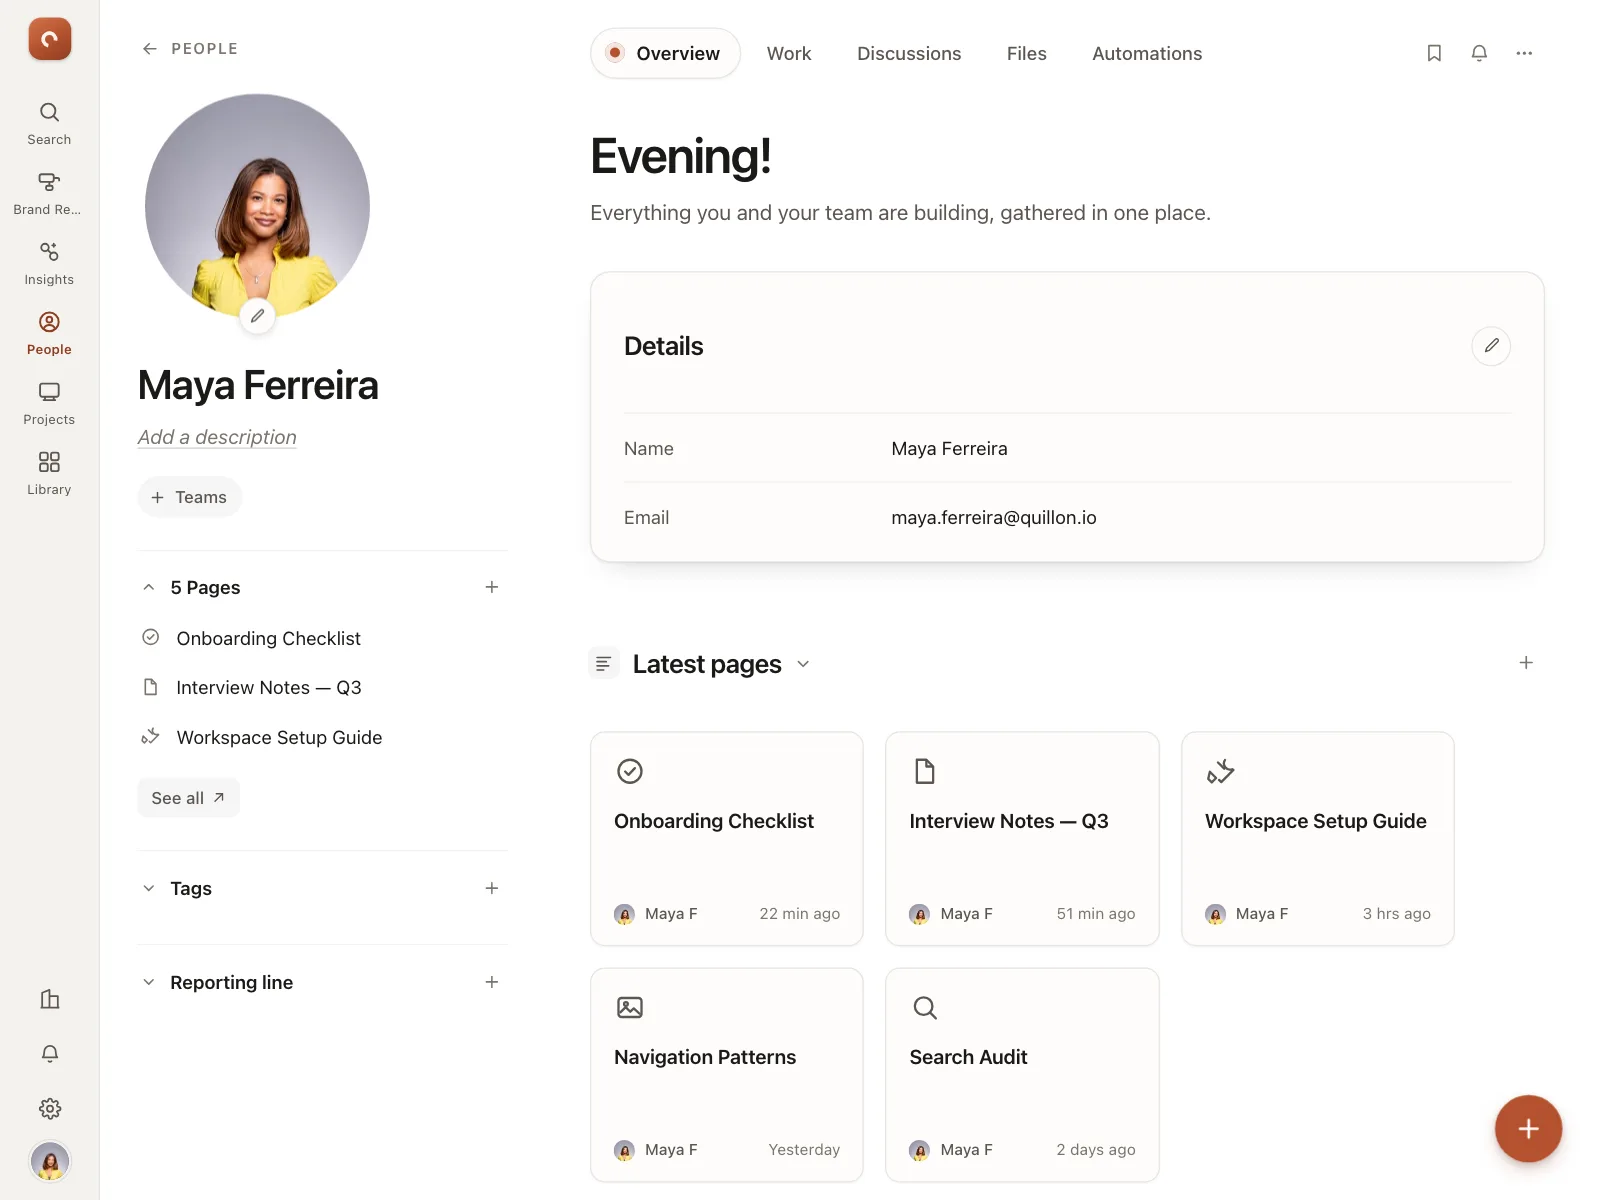Edit the profile photo pencil icon
The width and height of the screenshot is (1600, 1200).
point(257,316)
